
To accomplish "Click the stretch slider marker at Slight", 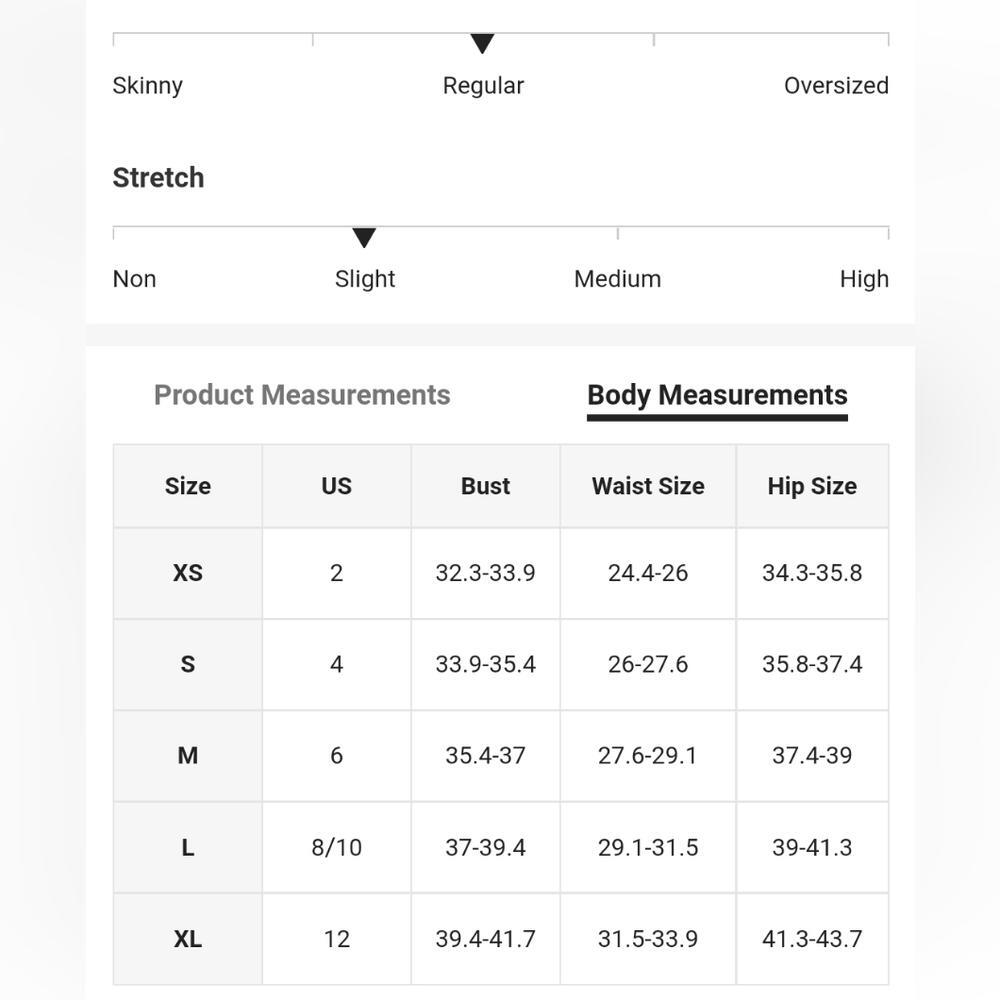I will coord(364,238).
